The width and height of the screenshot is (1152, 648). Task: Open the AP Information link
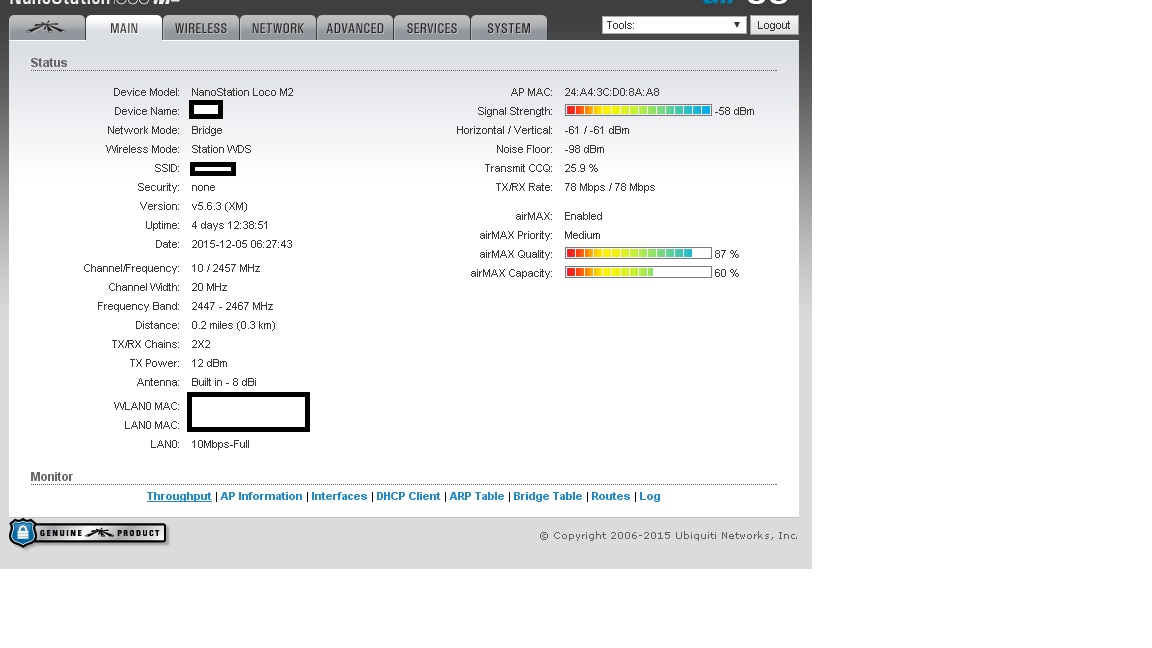click(x=262, y=496)
